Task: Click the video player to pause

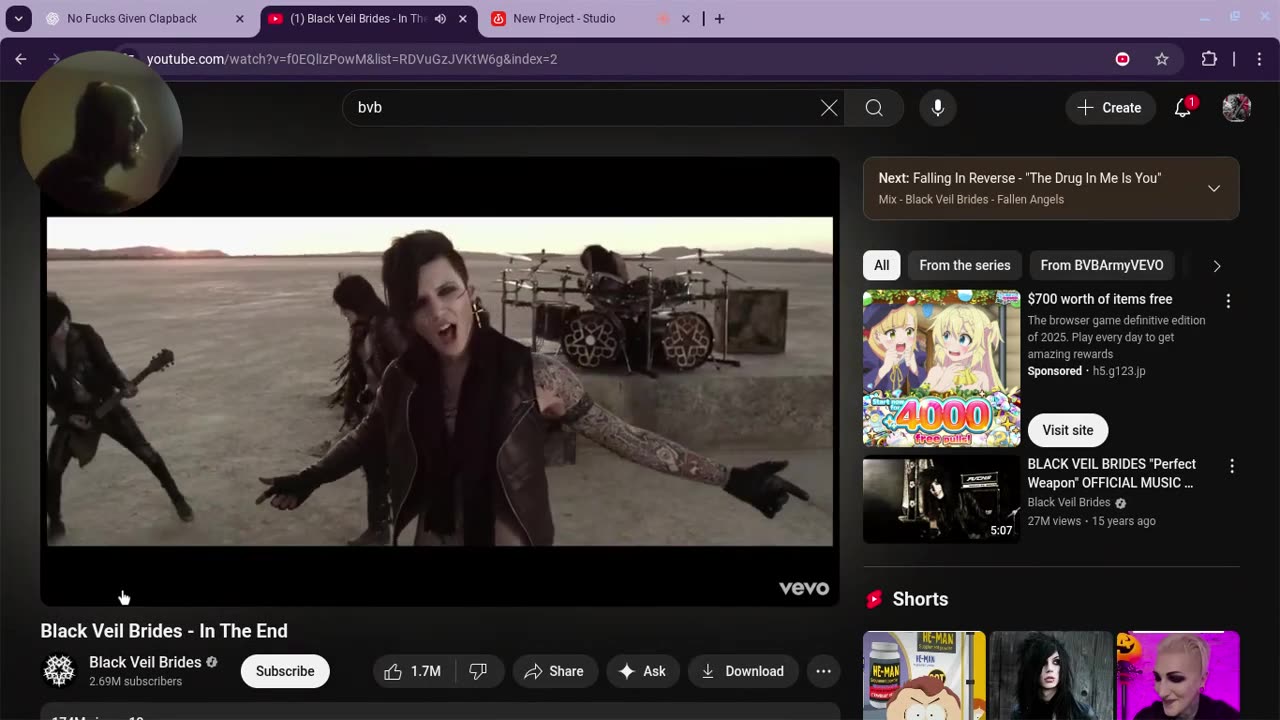Action: (440, 381)
